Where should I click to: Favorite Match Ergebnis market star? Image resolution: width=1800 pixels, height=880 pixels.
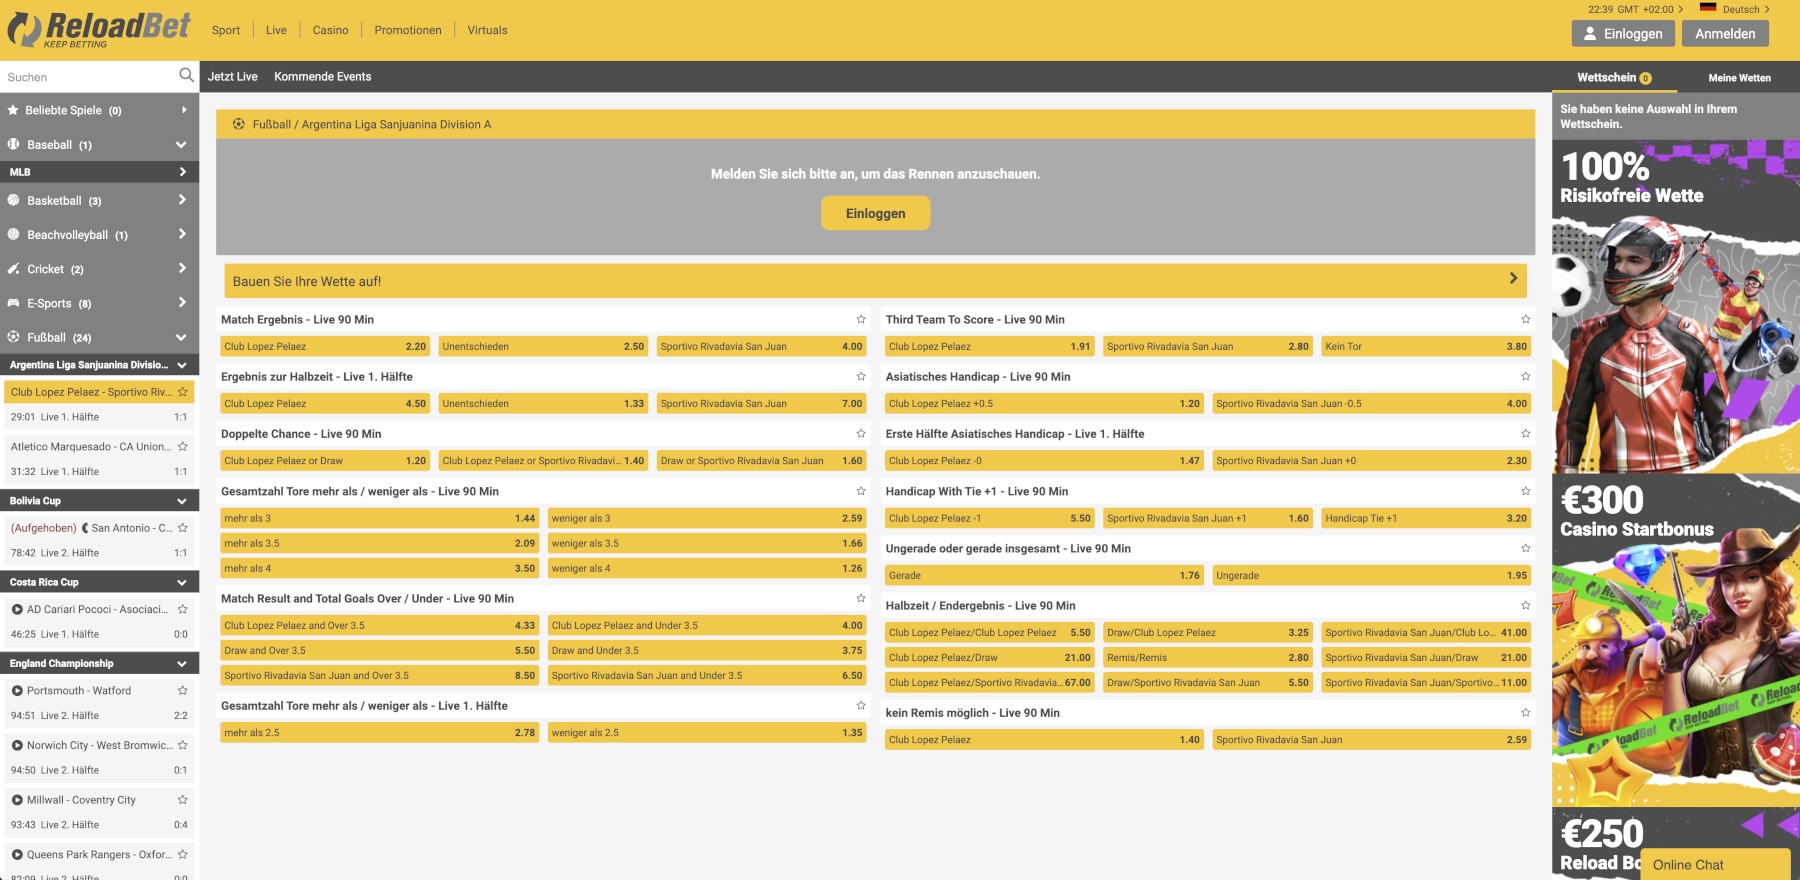[x=860, y=320]
